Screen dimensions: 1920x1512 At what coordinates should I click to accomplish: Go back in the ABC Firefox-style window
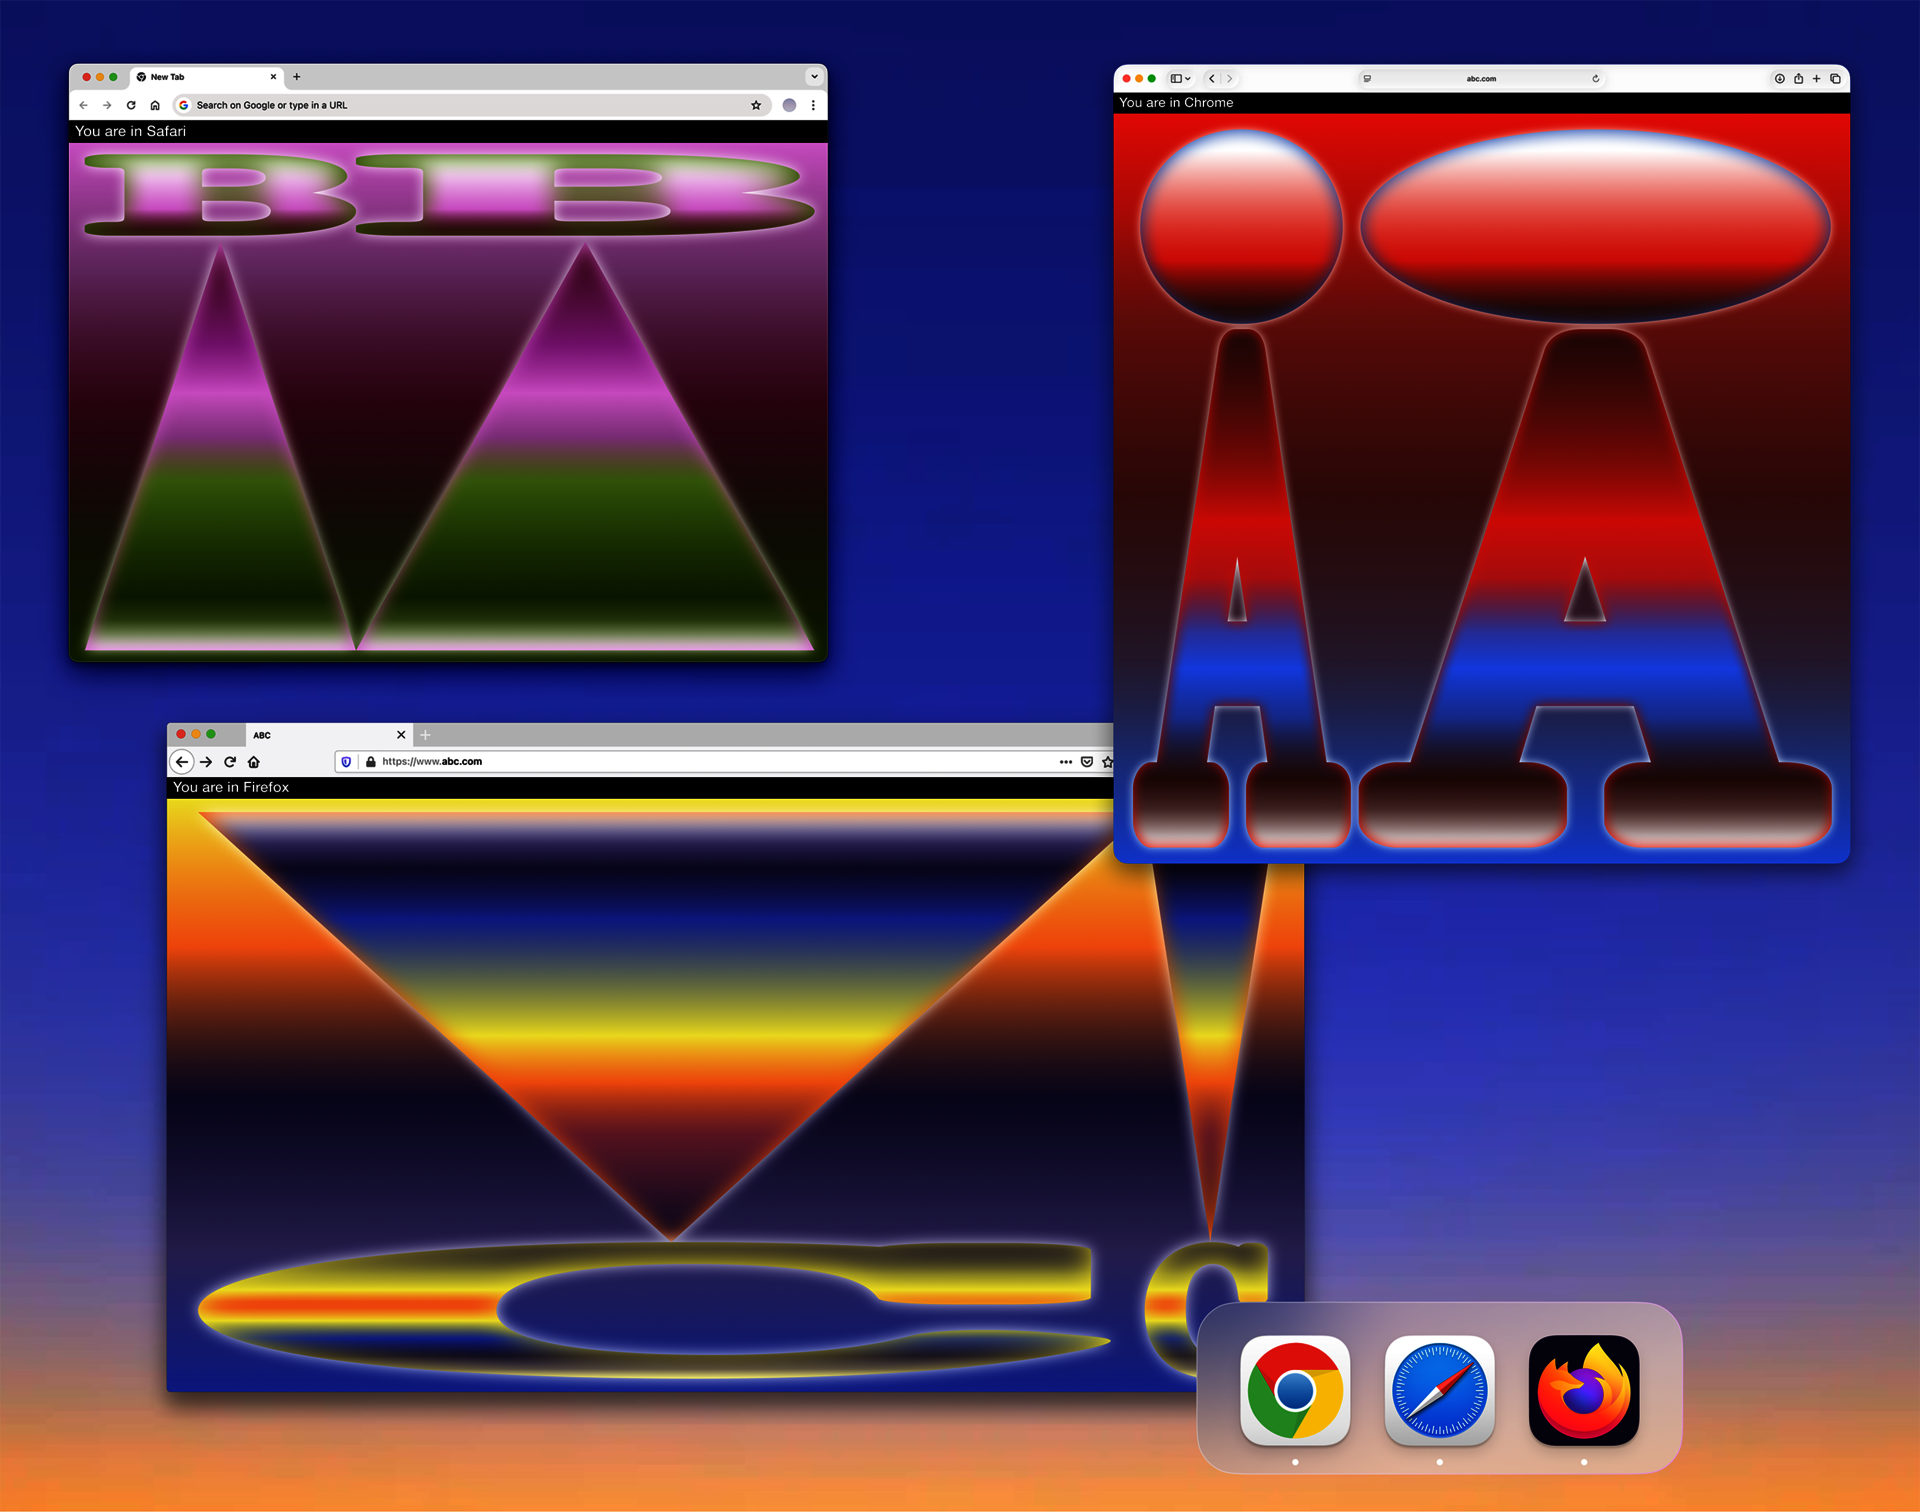[182, 762]
